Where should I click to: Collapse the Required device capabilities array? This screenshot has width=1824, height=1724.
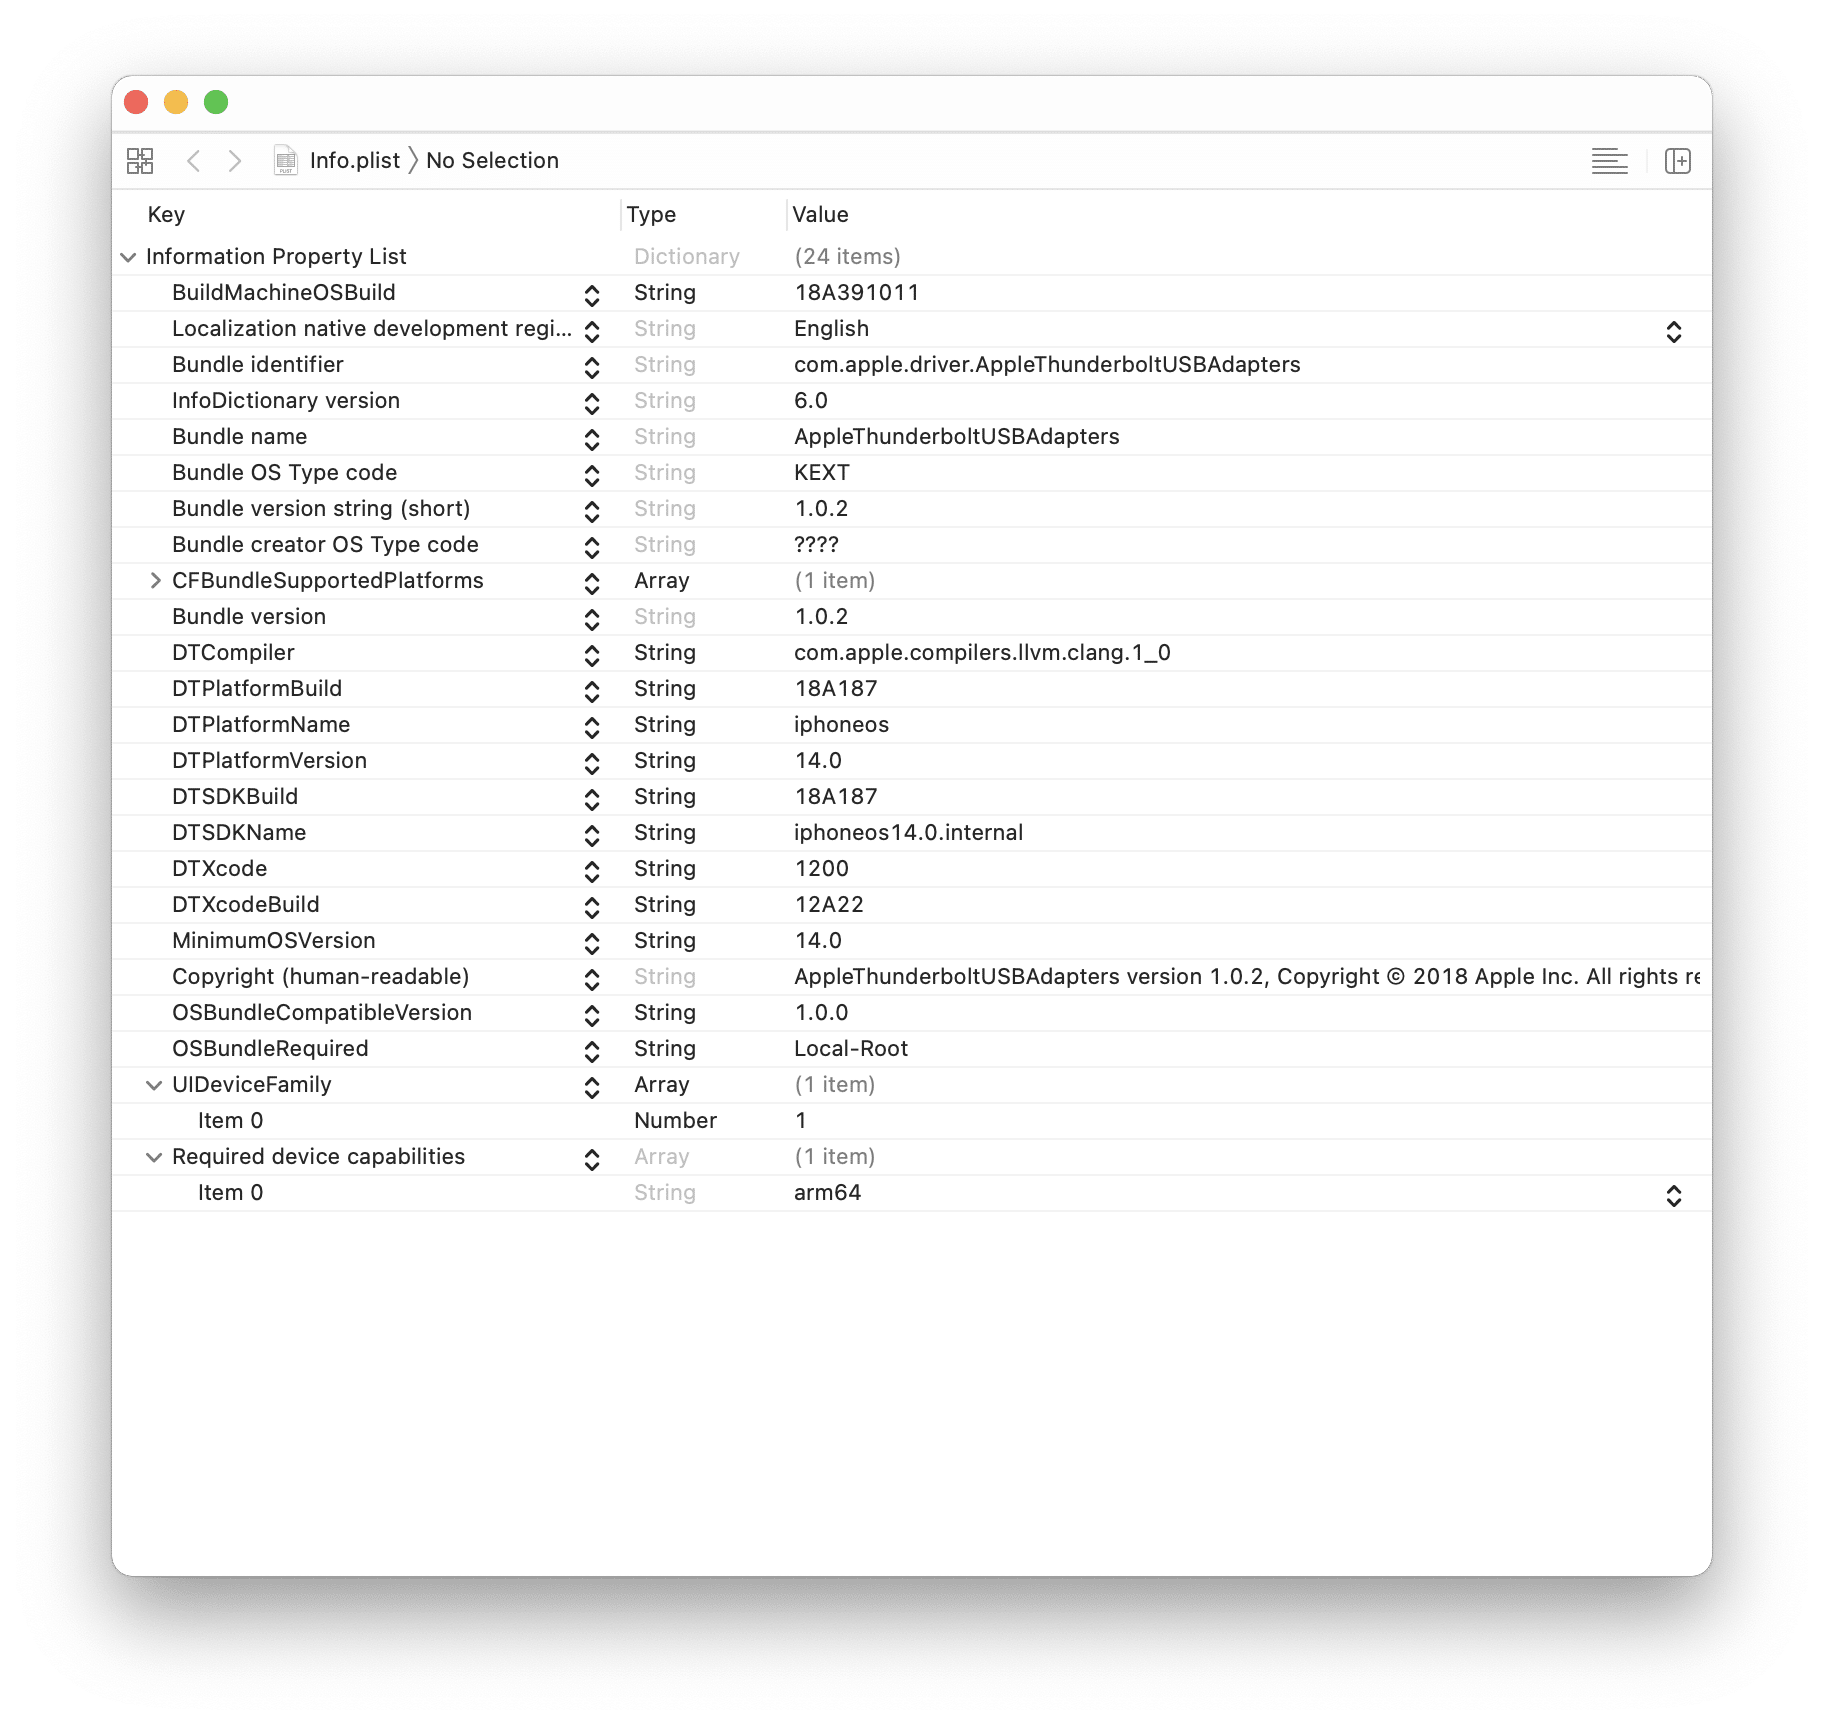154,1157
